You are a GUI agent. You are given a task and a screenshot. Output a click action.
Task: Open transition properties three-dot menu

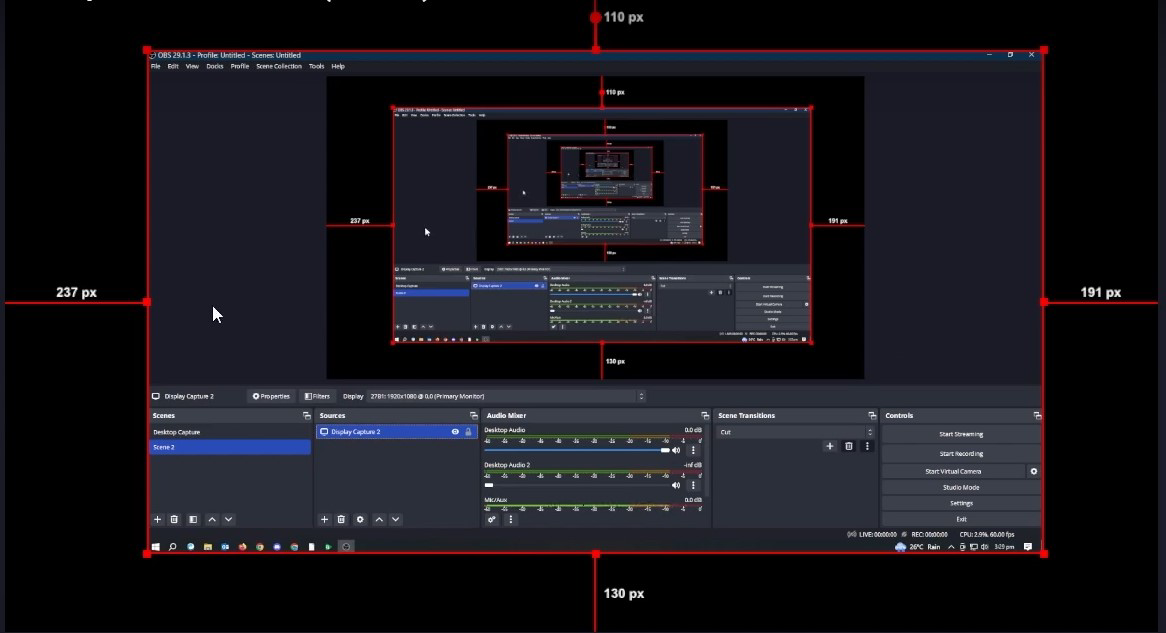coord(867,446)
